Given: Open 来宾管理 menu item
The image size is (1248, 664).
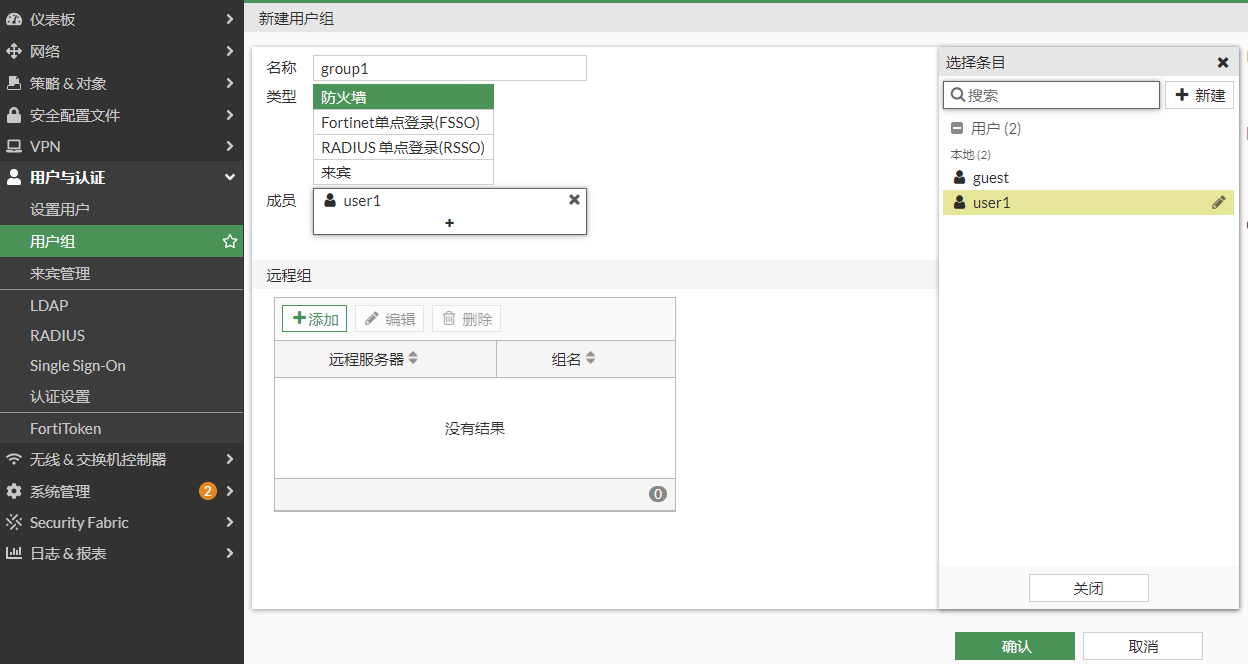Looking at the screenshot, I should pyautogui.click(x=122, y=273).
